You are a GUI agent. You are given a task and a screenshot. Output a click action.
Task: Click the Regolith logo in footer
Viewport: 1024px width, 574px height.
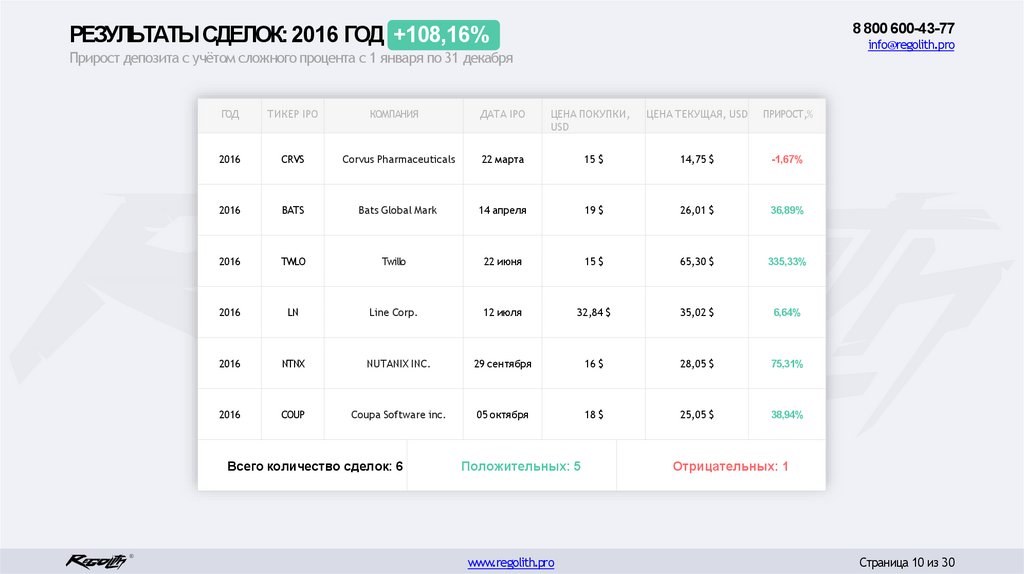(x=97, y=561)
